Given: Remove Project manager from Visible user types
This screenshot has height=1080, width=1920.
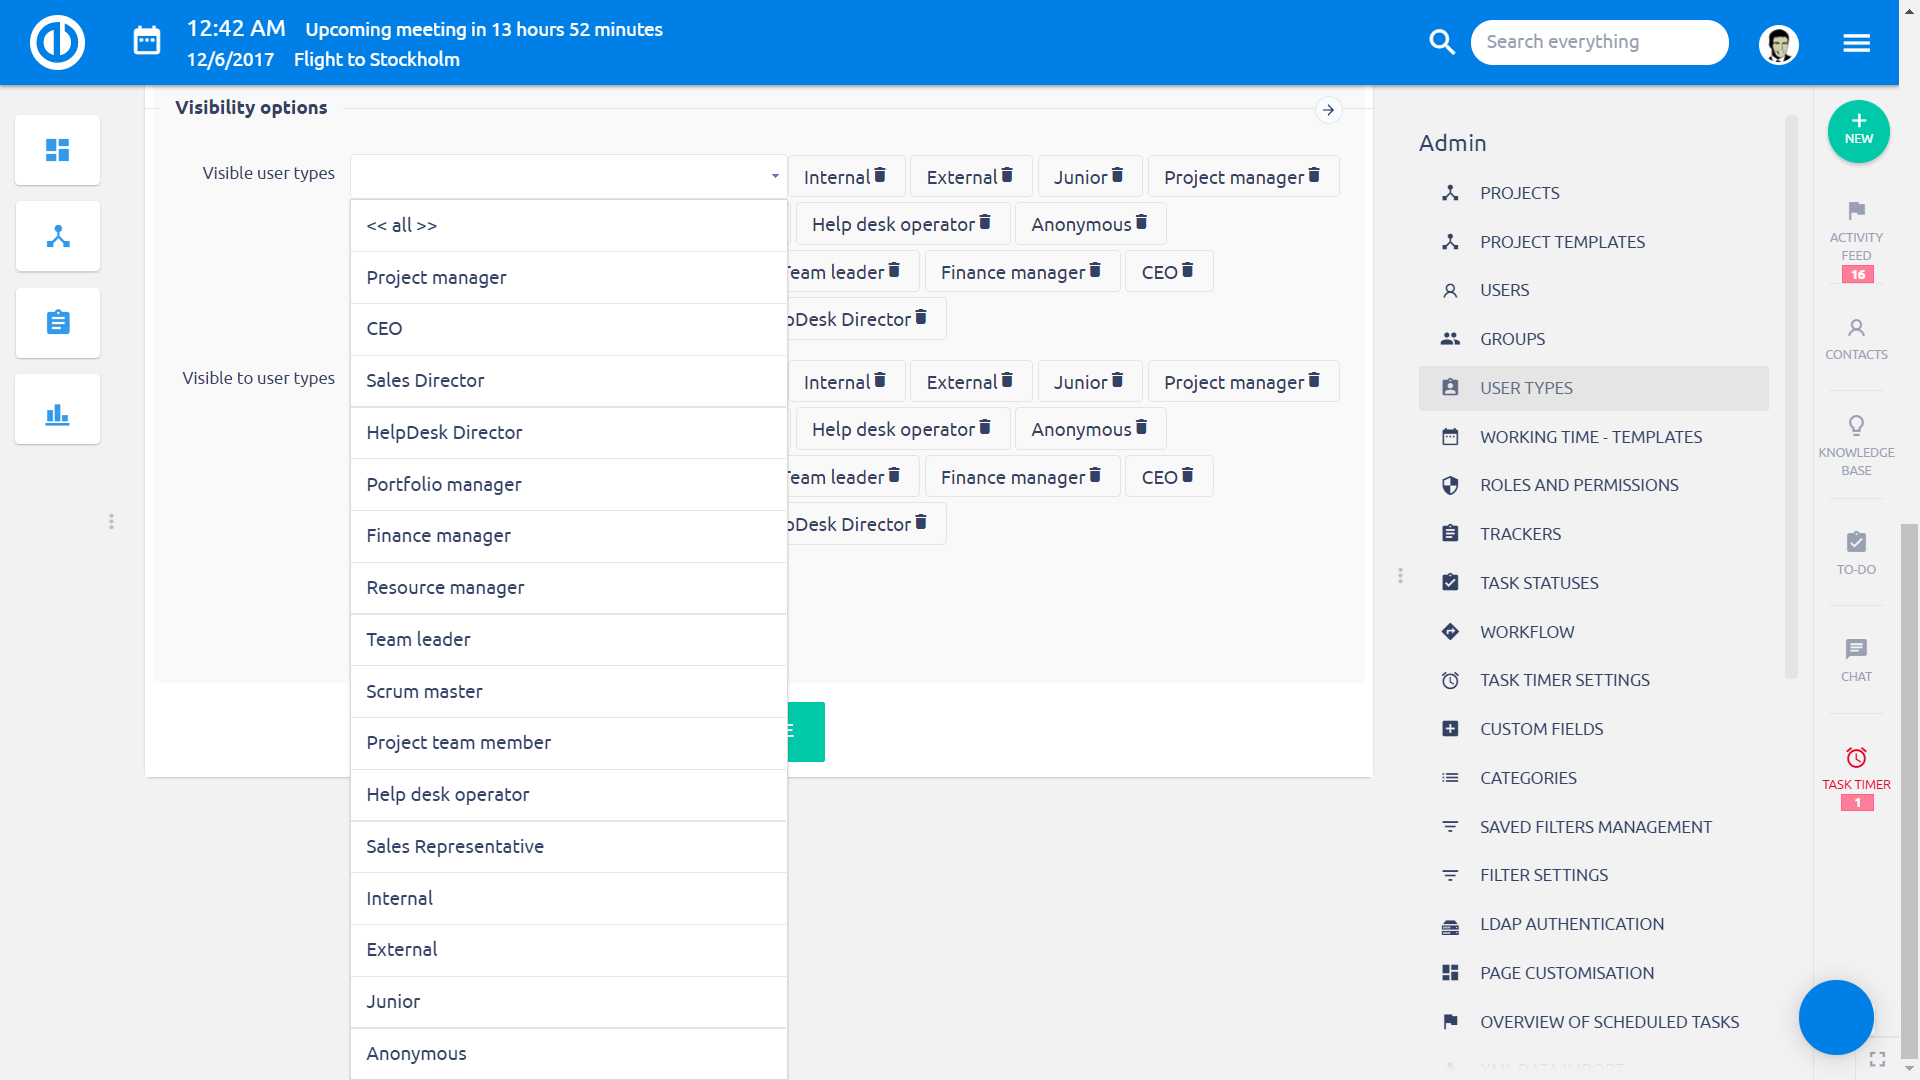Looking at the screenshot, I should pyautogui.click(x=1314, y=175).
